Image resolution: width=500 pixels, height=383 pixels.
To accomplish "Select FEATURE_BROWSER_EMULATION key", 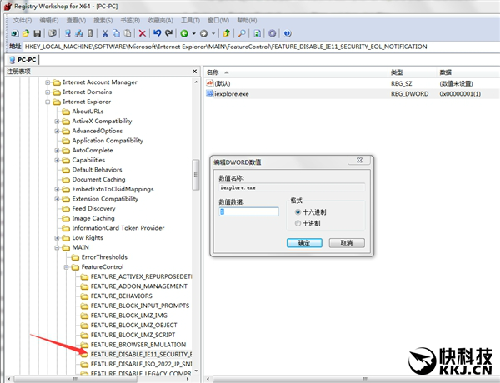I will [x=138, y=344].
